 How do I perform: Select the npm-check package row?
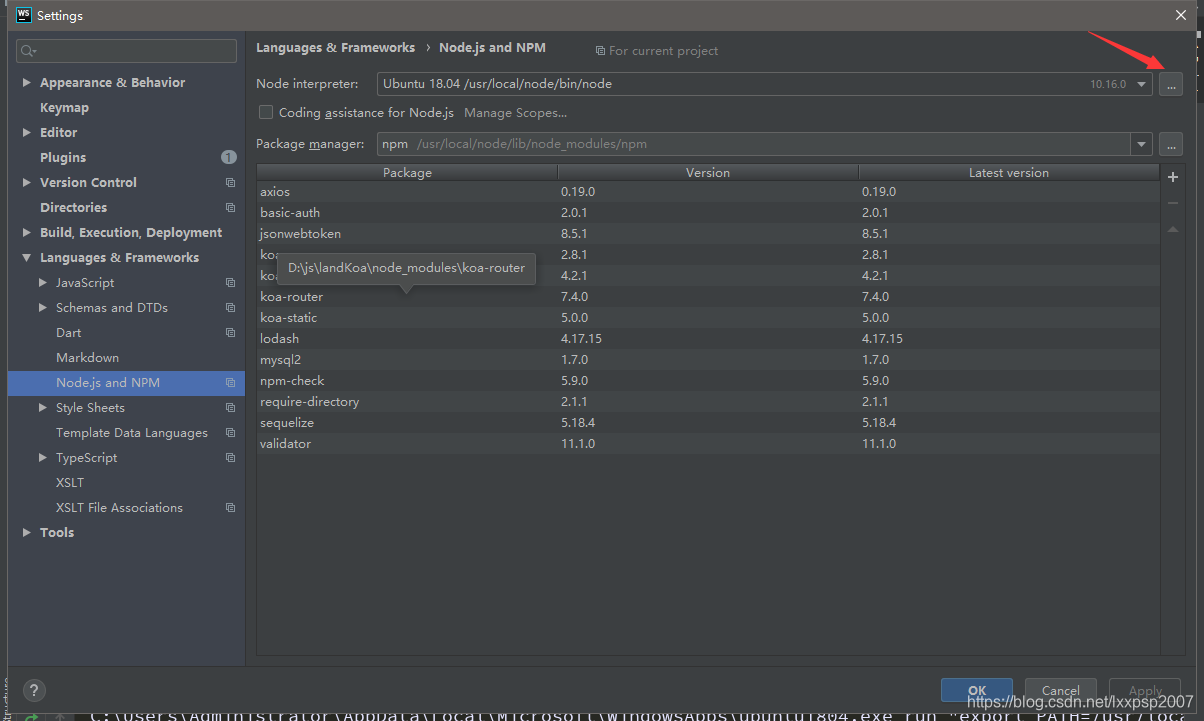pyautogui.click(x=708, y=381)
